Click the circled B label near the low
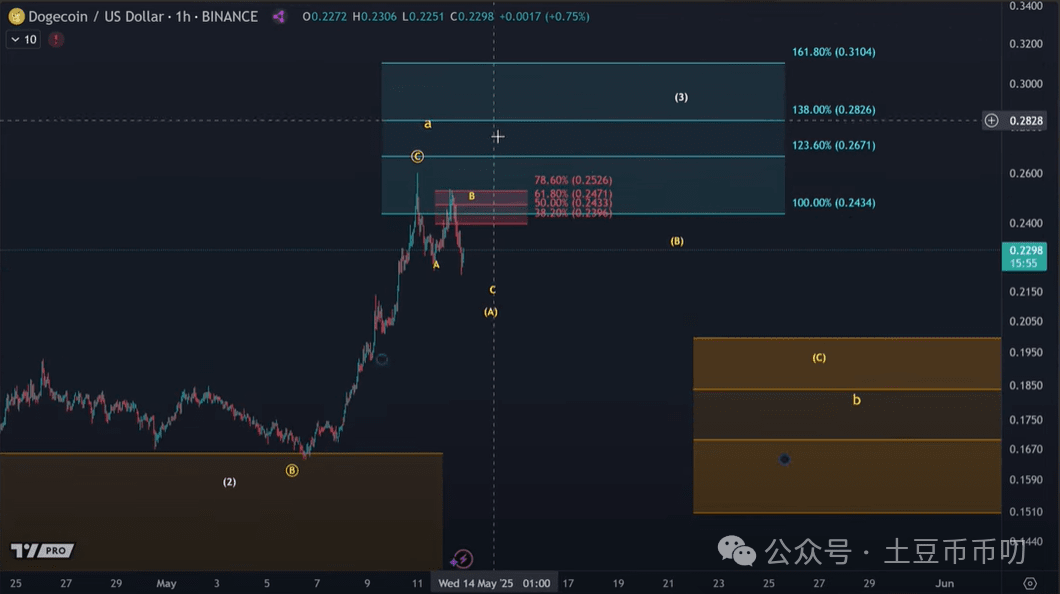The width and height of the screenshot is (1060, 594). pos(292,470)
